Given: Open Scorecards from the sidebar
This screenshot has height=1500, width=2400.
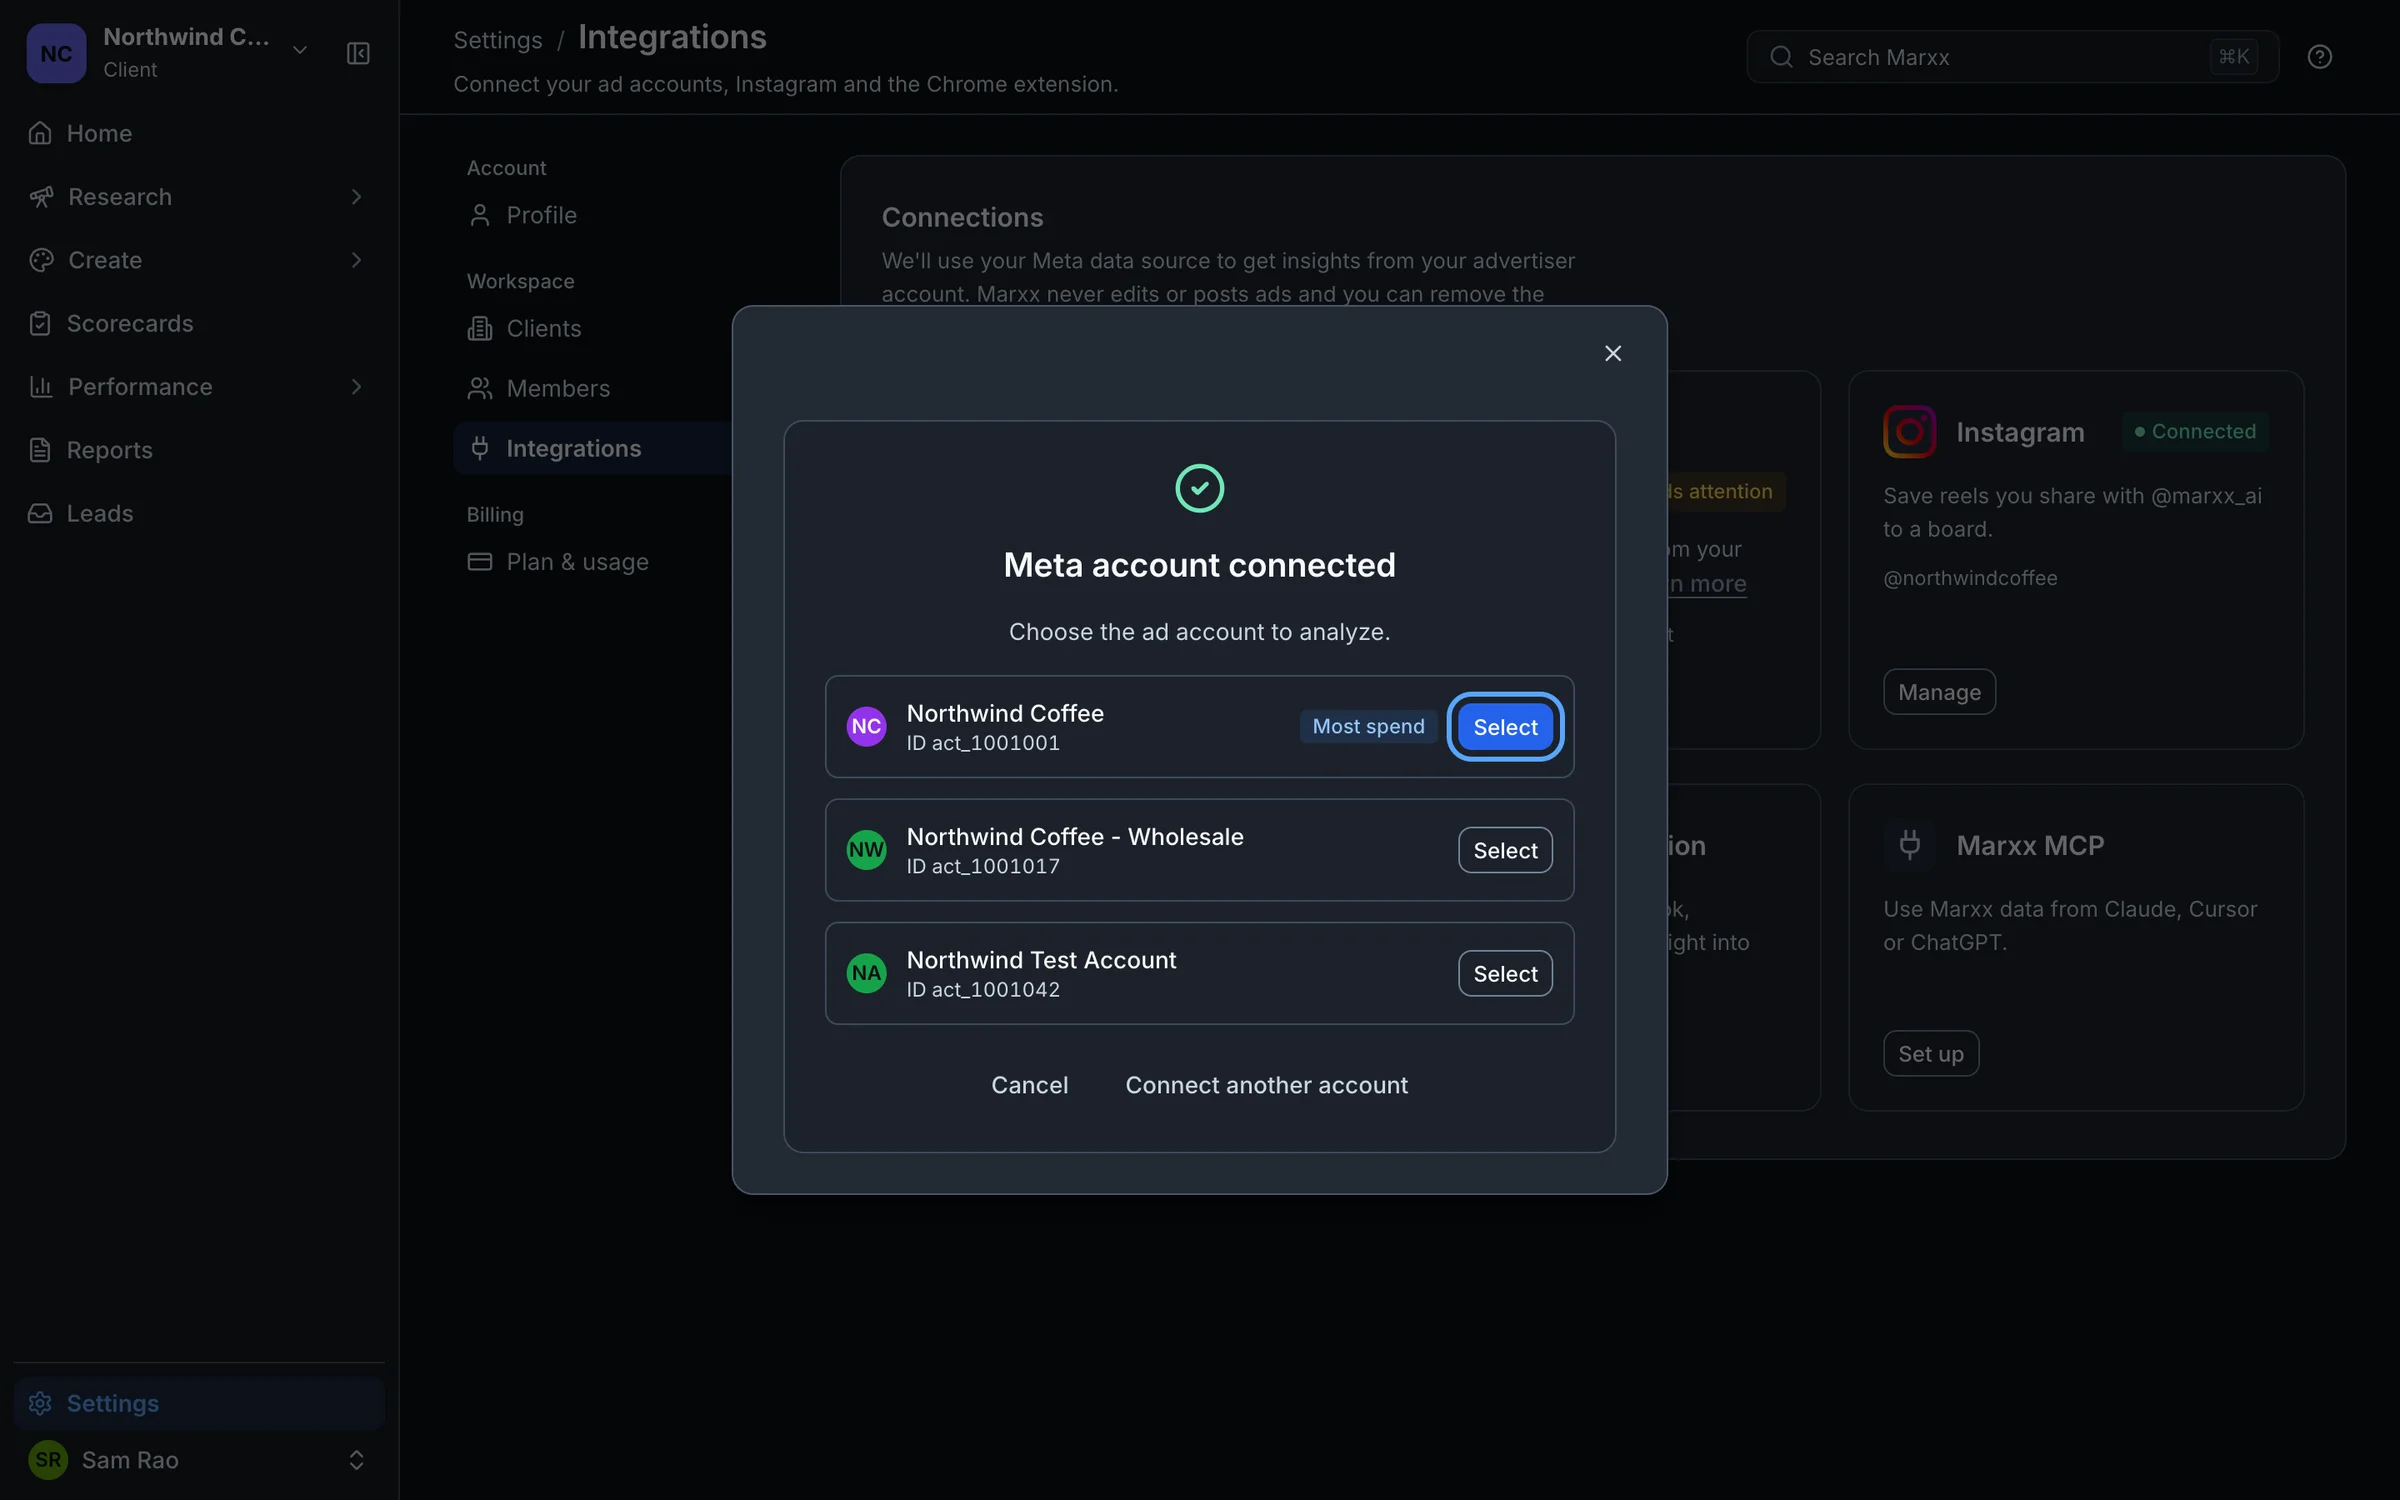Looking at the screenshot, I should pyautogui.click(x=199, y=323).
